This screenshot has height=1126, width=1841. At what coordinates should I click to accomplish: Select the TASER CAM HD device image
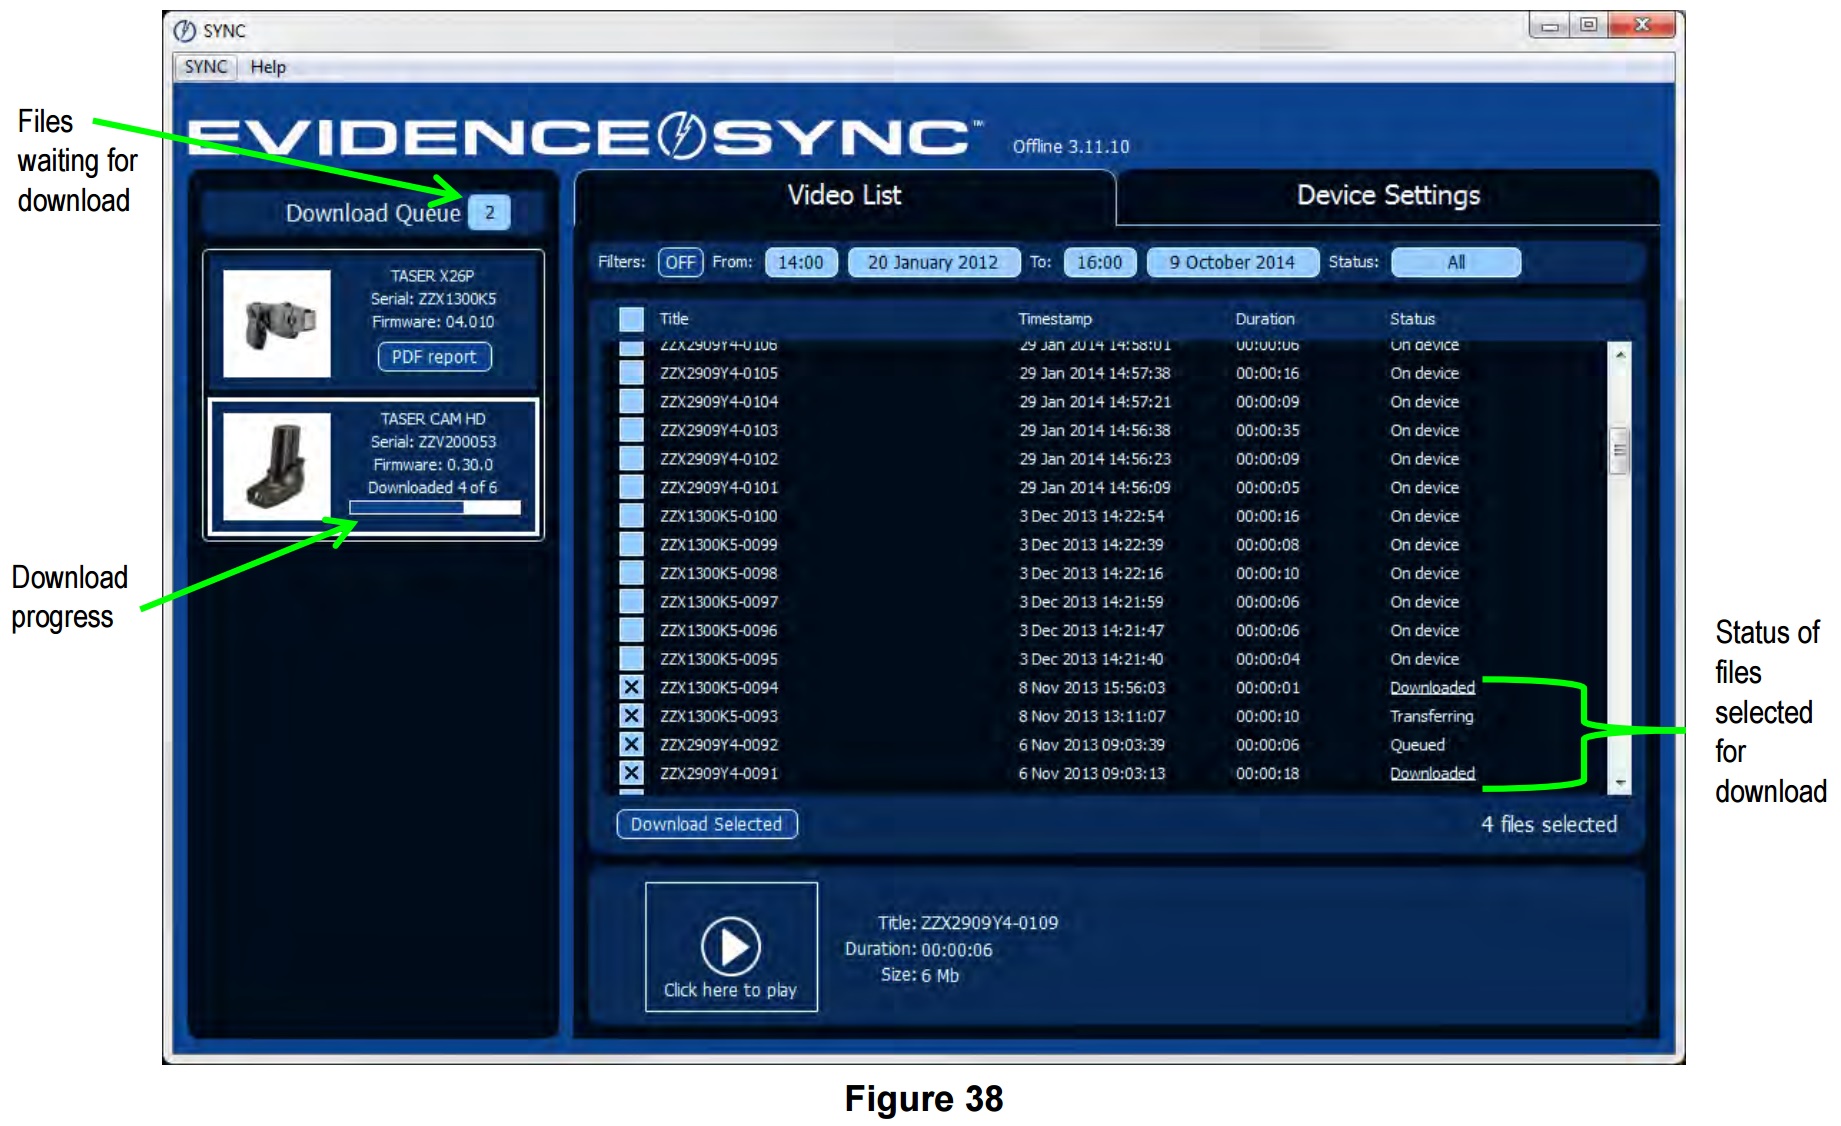click(x=277, y=466)
